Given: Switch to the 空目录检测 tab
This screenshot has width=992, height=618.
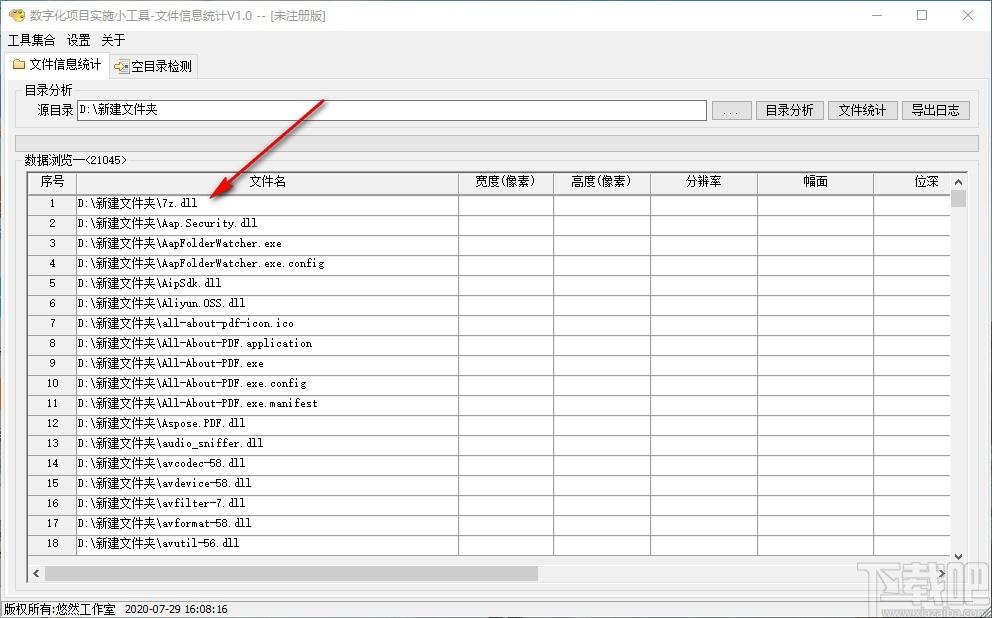Looking at the screenshot, I should pos(154,66).
